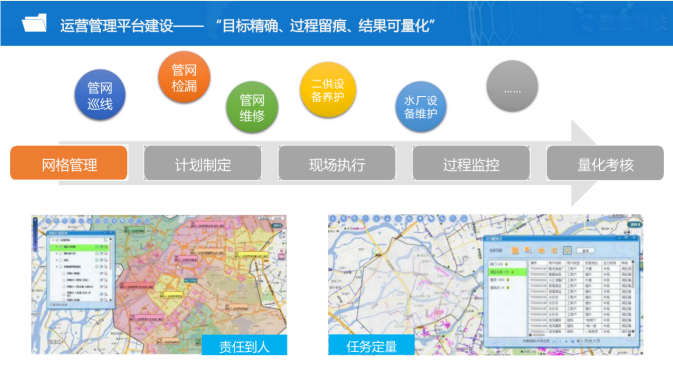Viewport: 673px width, 381px height.
Task: Jump to the 量化考核 step
Action: tap(605, 163)
